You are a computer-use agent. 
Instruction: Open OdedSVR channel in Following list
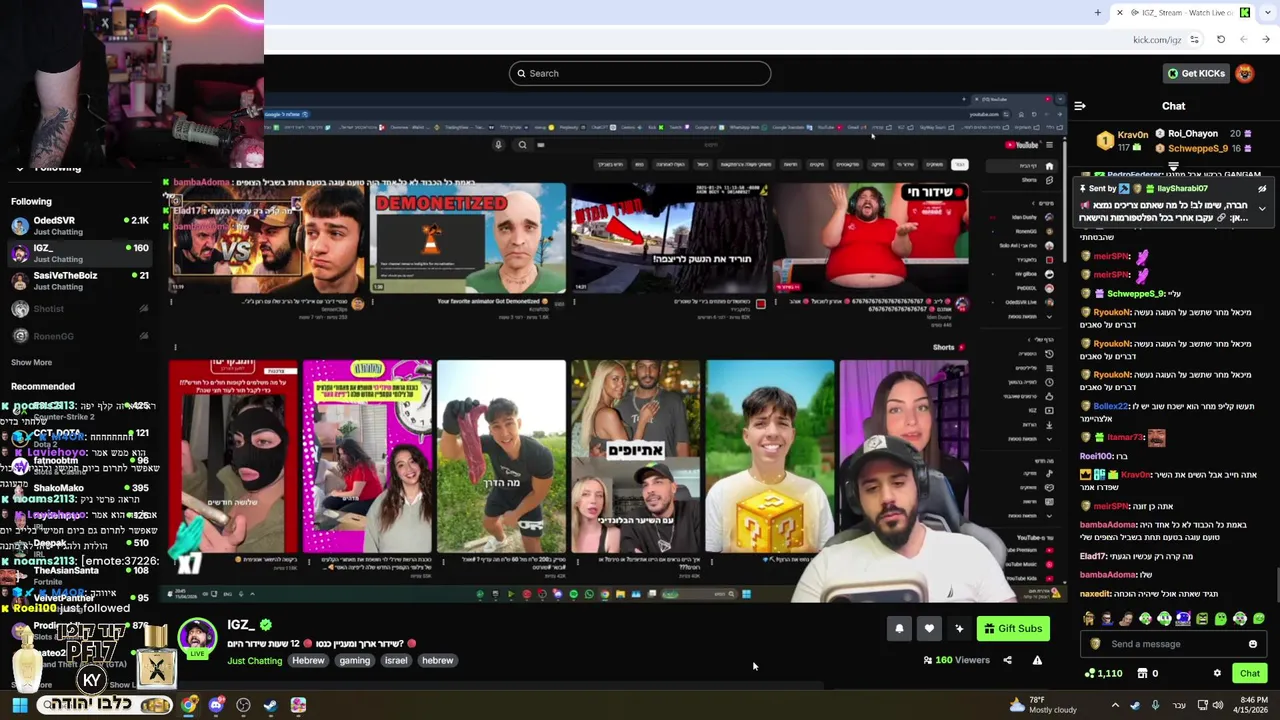pos(80,225)
